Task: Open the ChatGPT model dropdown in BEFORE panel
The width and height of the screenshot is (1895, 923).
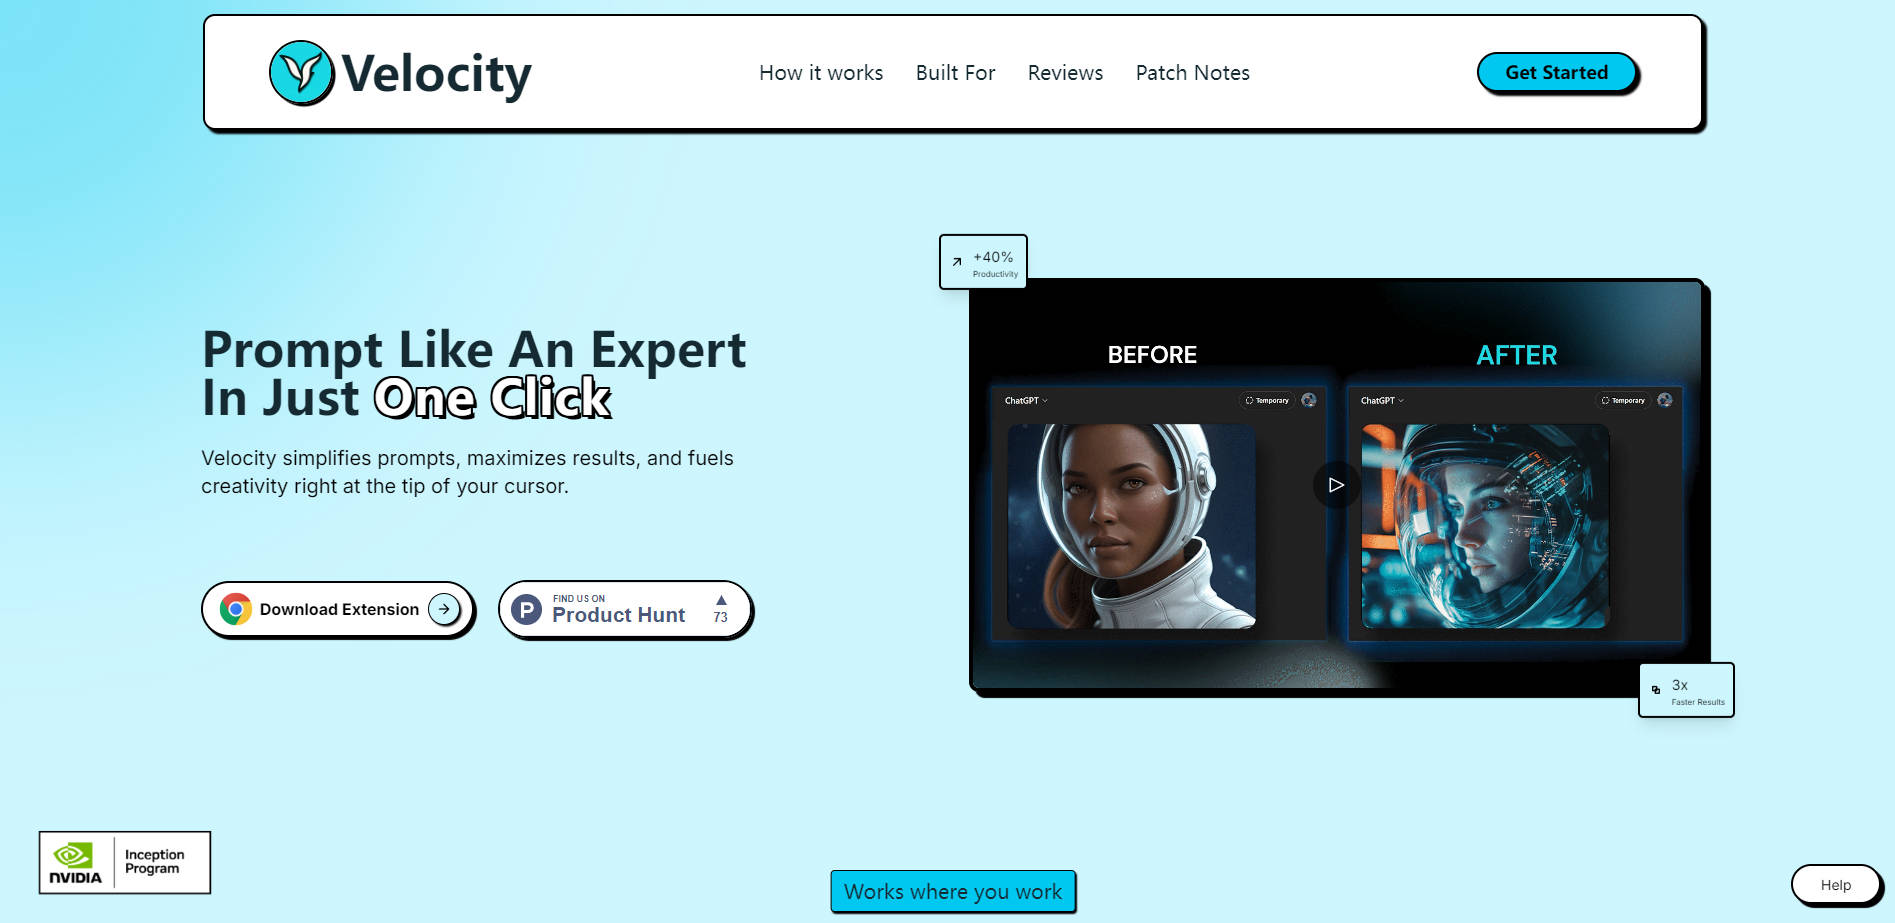Action: point(1022,400)
